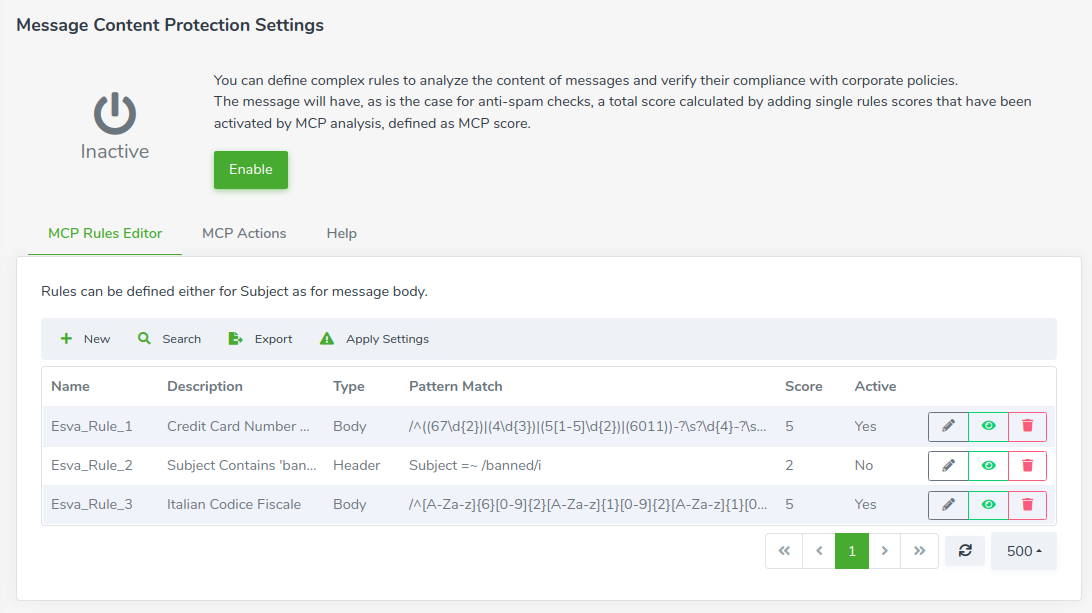Select the Esva_Rule_3 name cell

click(91, 504)
